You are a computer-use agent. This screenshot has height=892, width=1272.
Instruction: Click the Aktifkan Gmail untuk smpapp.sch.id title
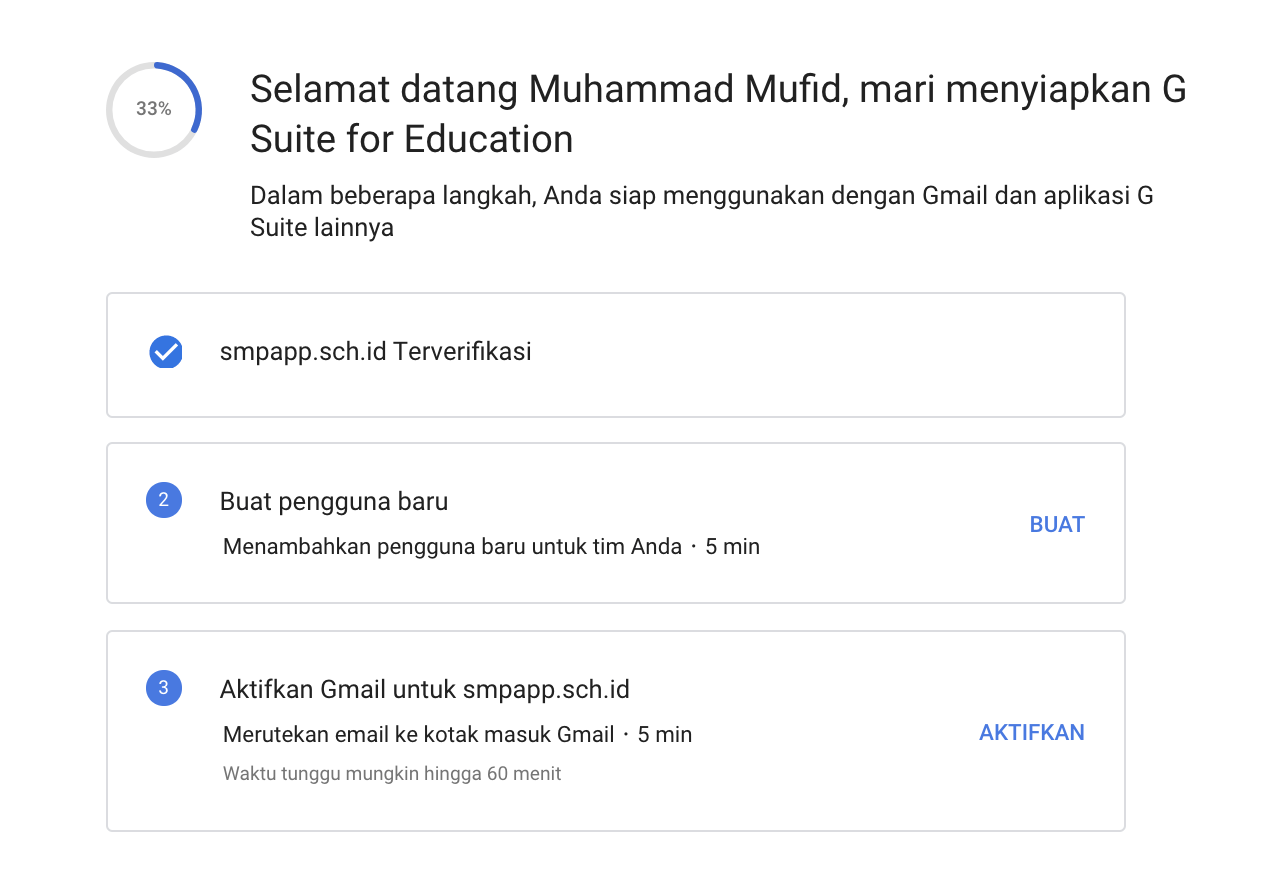point(424,688)
